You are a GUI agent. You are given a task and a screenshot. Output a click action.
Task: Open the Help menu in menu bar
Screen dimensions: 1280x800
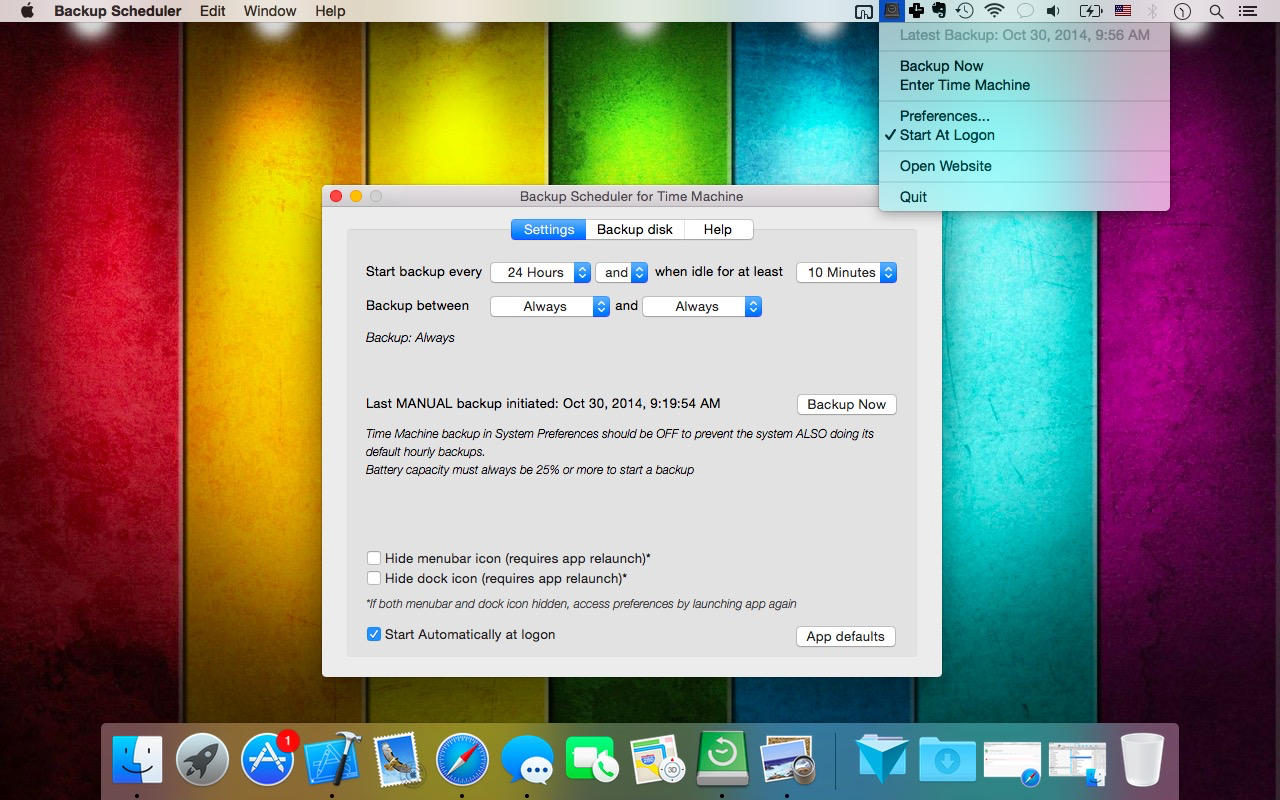(330, 11)
